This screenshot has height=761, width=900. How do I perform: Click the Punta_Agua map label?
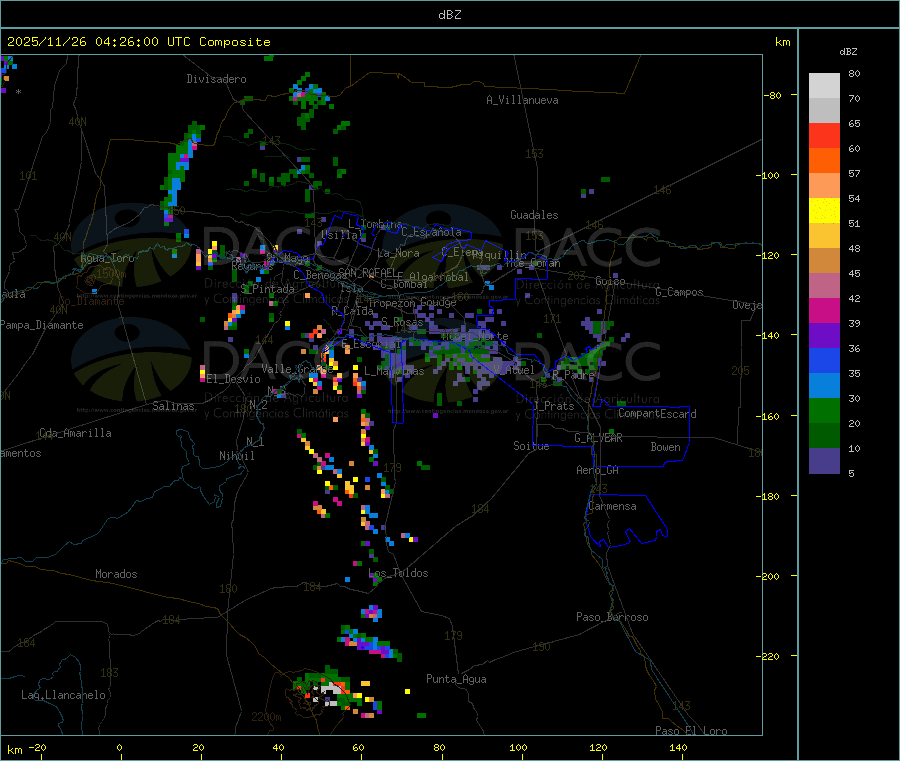tap(456, 679)
